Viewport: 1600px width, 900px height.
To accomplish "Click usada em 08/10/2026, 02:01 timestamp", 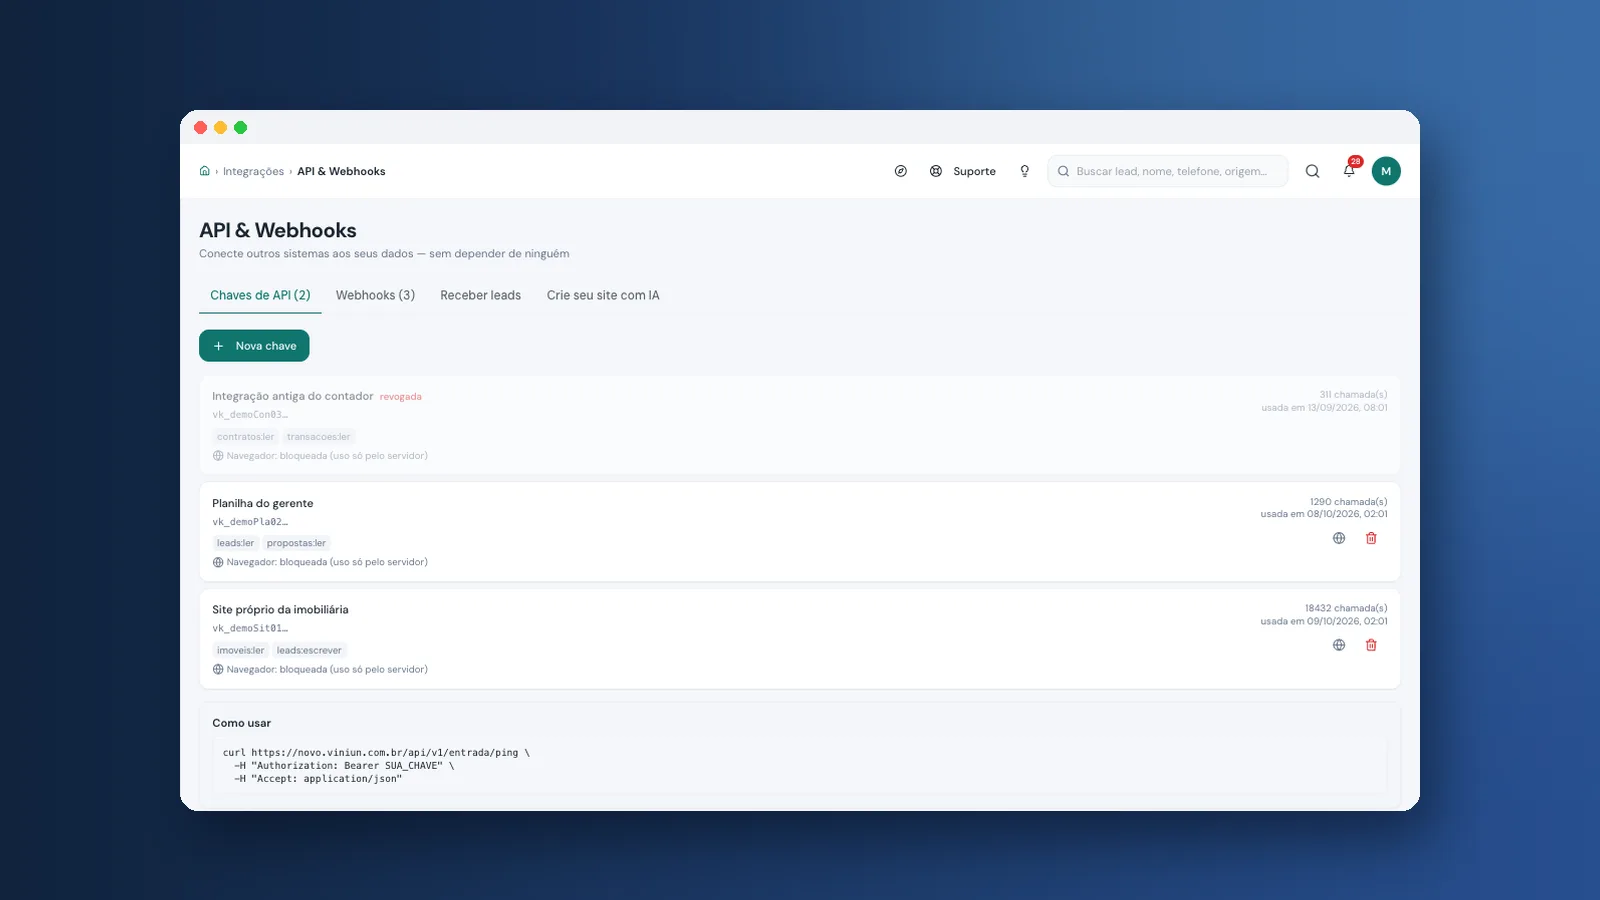I will [1324, 514].
